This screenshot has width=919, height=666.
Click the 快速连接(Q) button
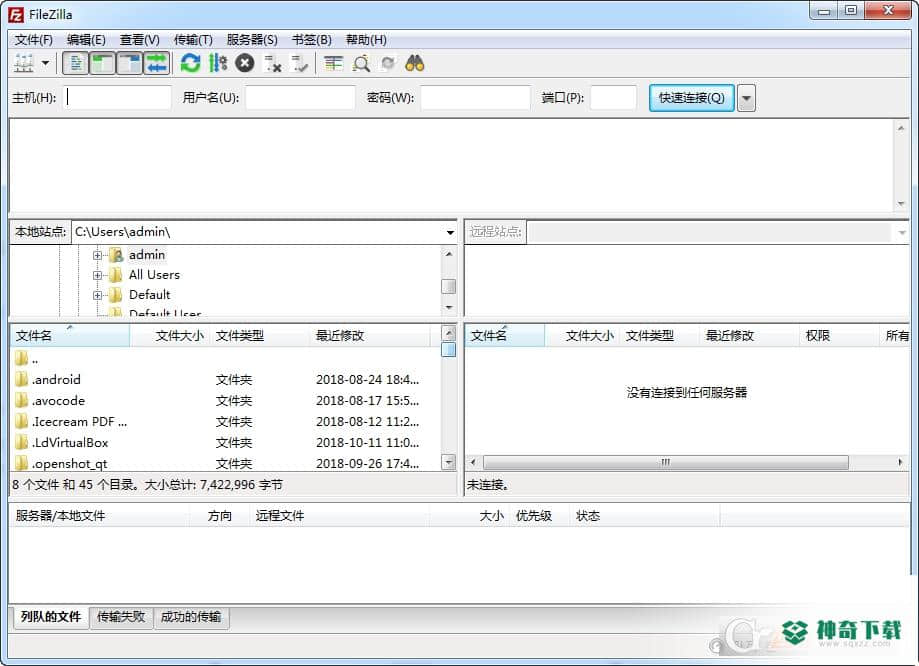click(x=692, y=97)
